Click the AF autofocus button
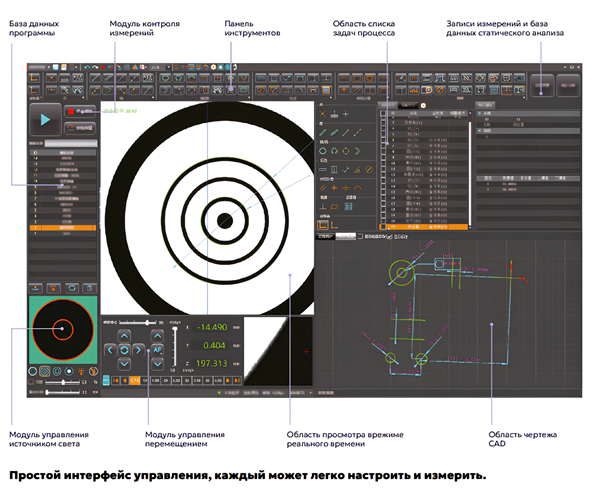This screenshot has height=500, width=600. click(157, 350)
